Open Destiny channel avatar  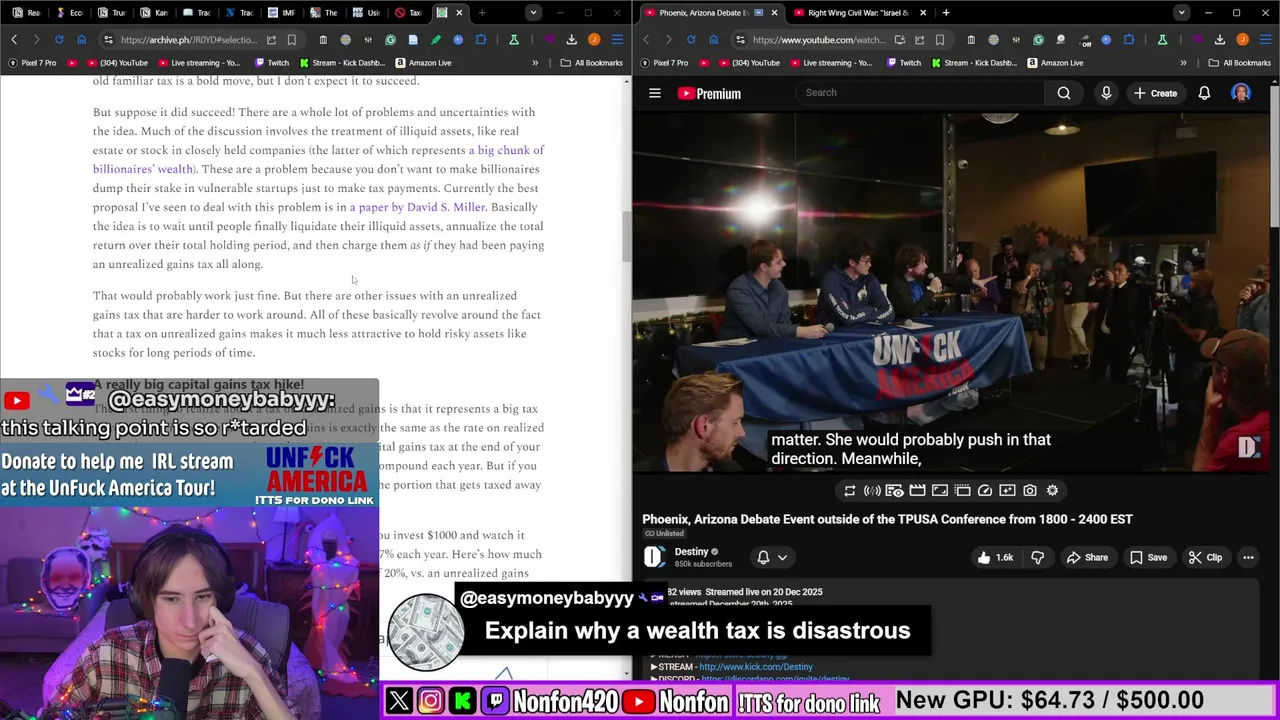654,557
